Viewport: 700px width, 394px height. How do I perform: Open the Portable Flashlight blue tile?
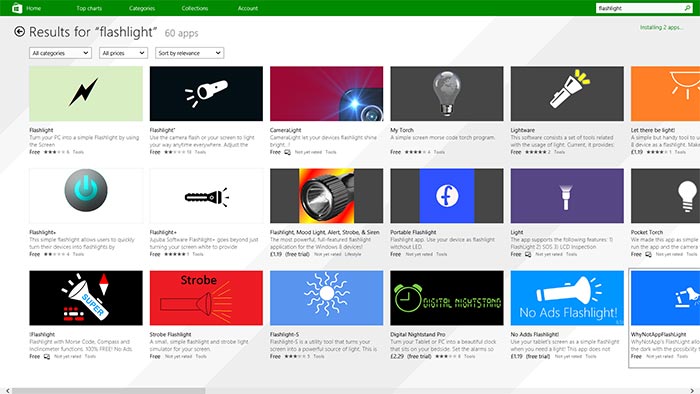click(447, 196)
